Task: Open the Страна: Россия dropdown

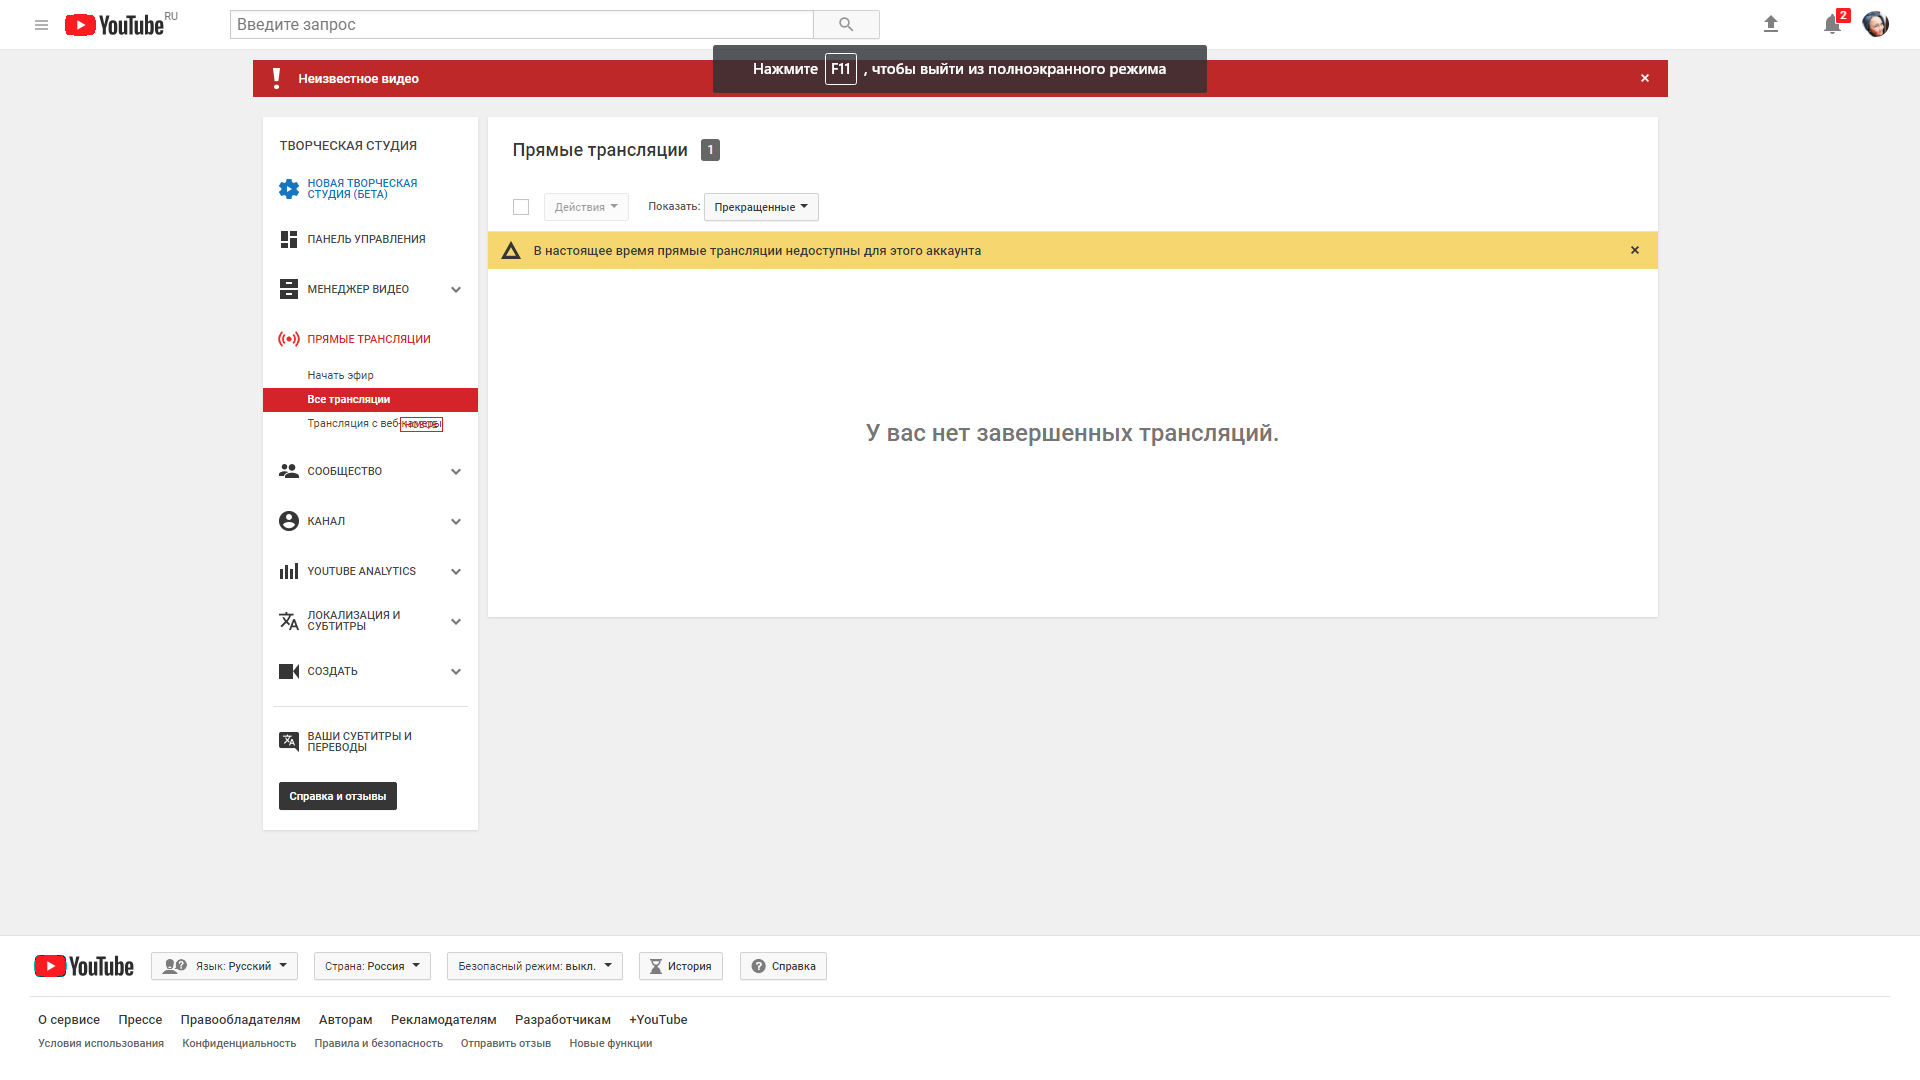Action: [x=372, y=966]
